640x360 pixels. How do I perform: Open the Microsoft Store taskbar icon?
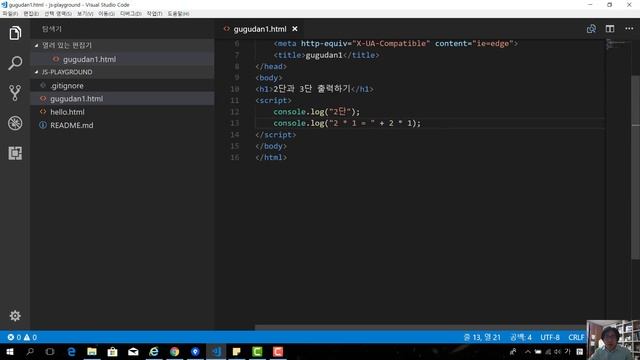[112, 351]
